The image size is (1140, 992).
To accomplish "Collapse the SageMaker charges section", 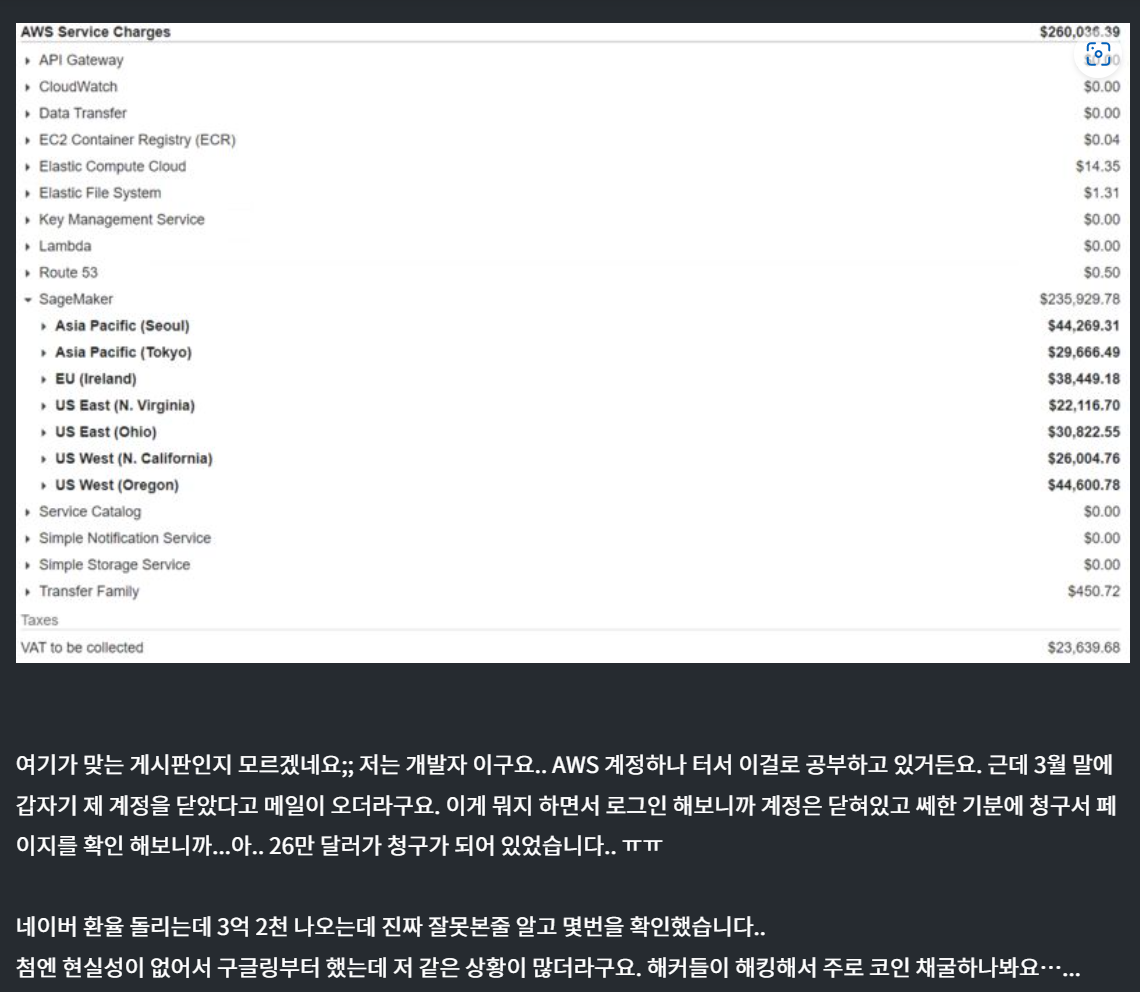I will (x=28, y=299).
